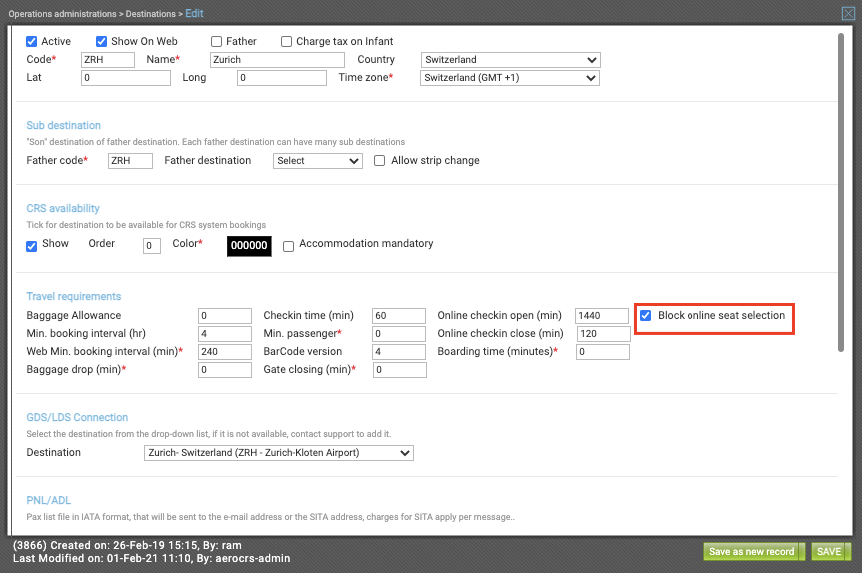Toggle CRS availability Show checkbox
The width and height of the screenshot is (862, 573).
point(32,246)
